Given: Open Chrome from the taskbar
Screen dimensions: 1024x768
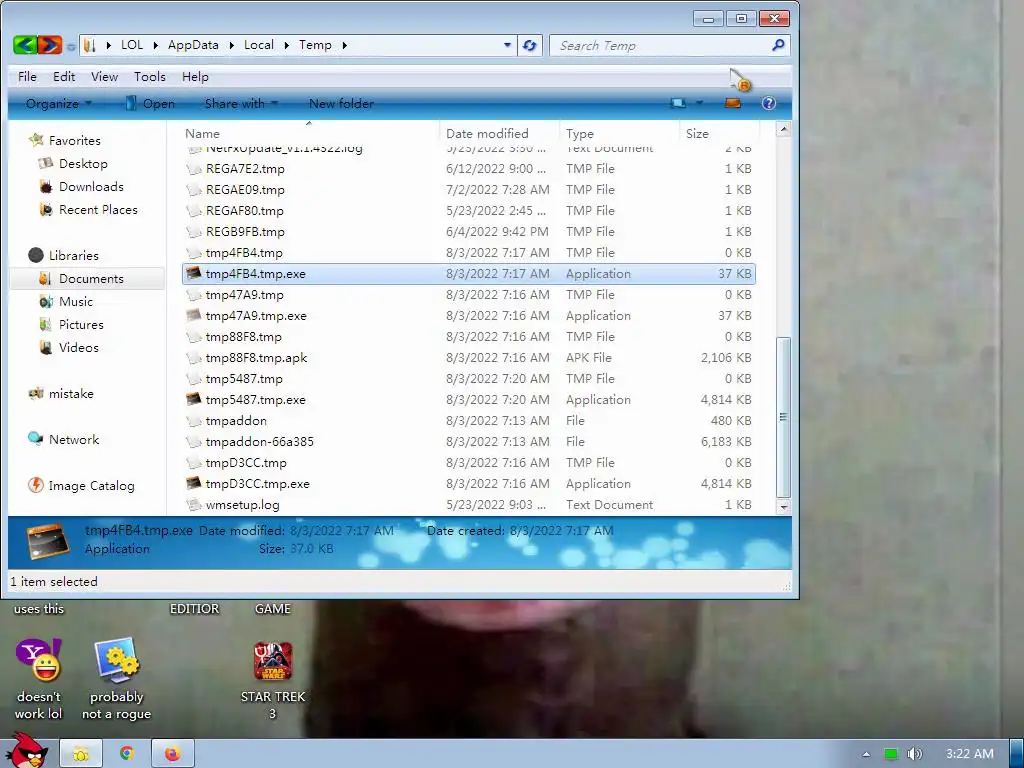Looking at the screenshot, I should (x=127, y=753).
